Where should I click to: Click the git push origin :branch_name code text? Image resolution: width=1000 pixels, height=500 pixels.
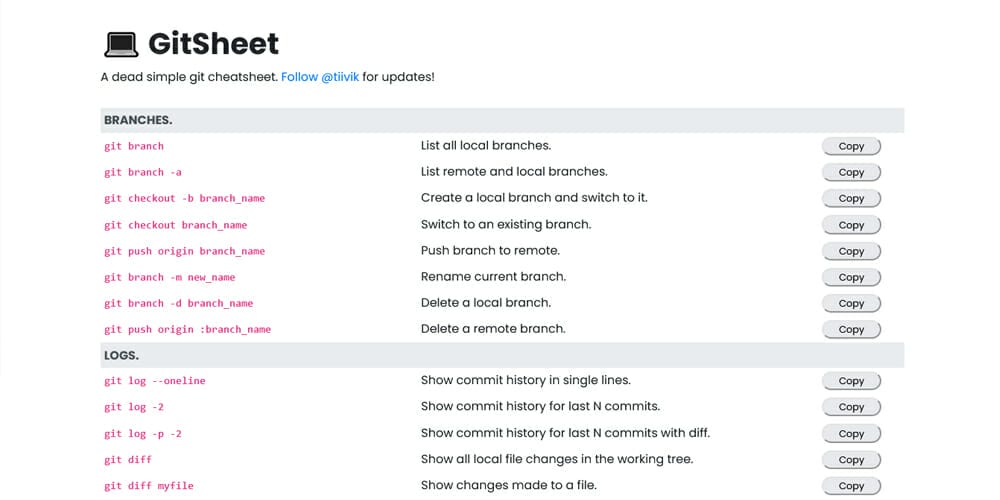[x=188, y=330]
